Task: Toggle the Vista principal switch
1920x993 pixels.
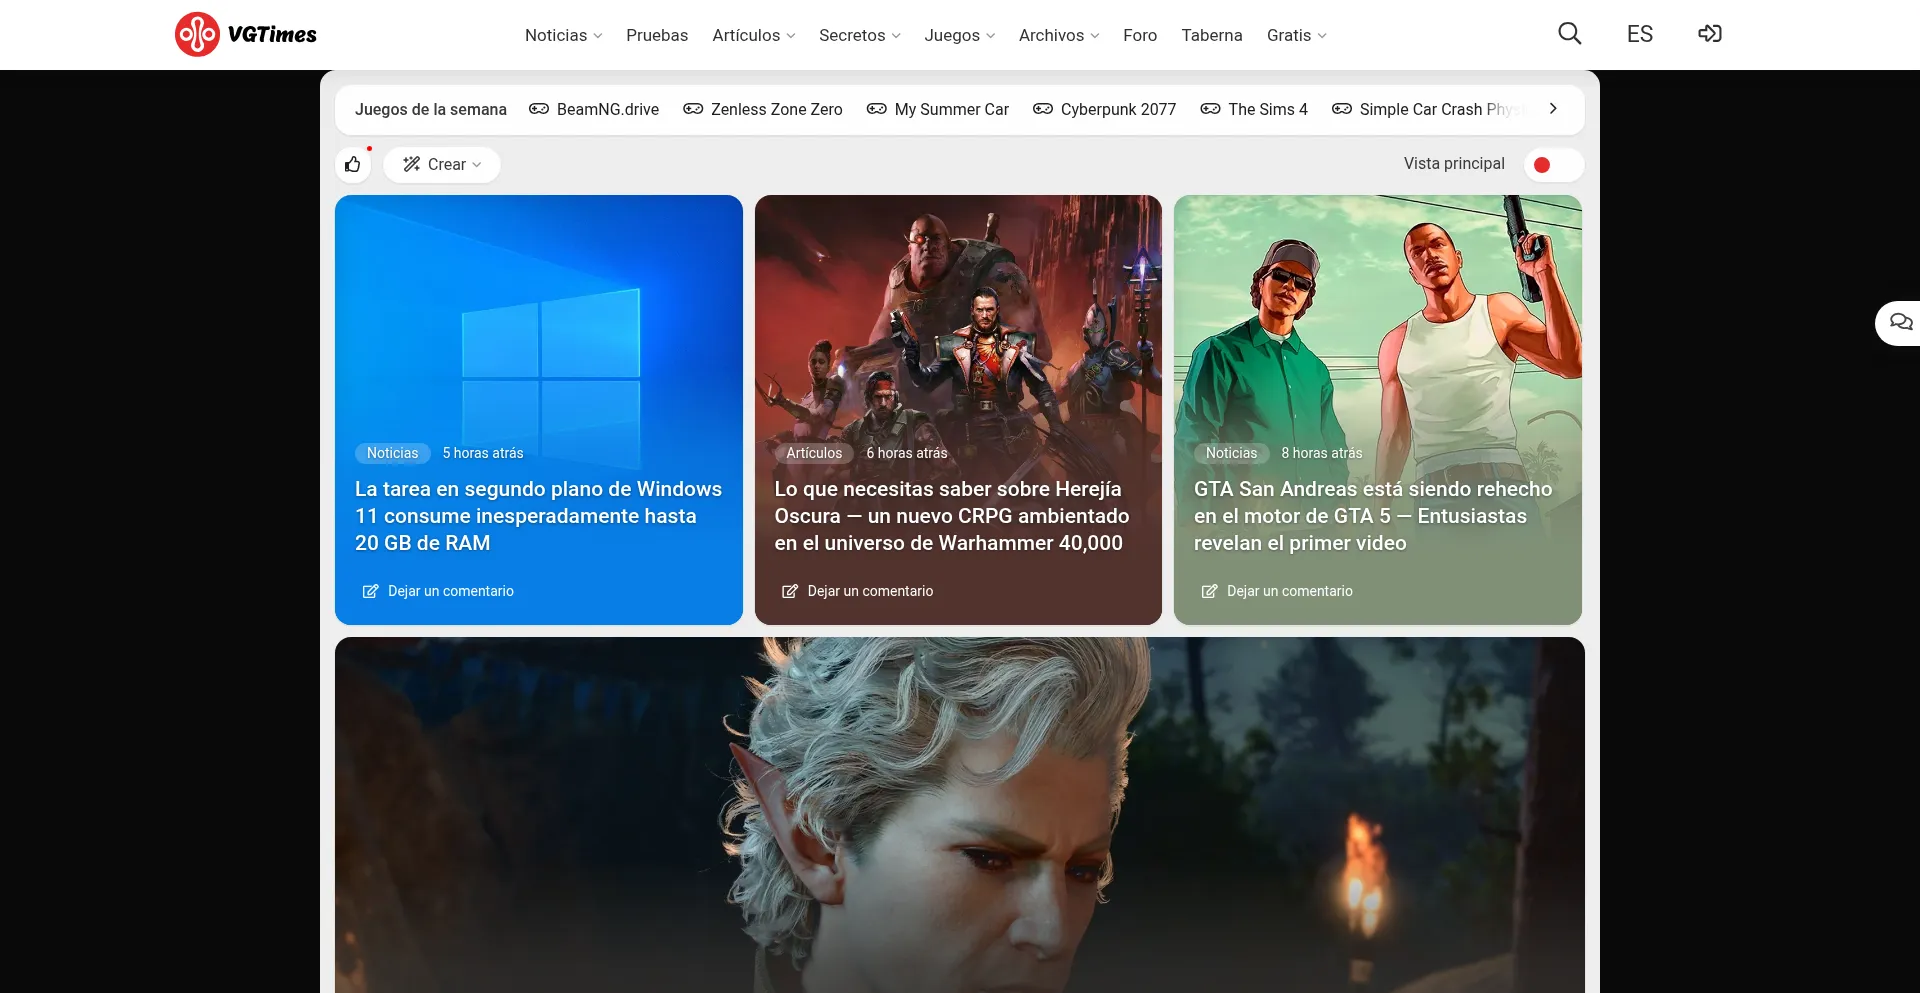Action: [x=1553, y=164]
